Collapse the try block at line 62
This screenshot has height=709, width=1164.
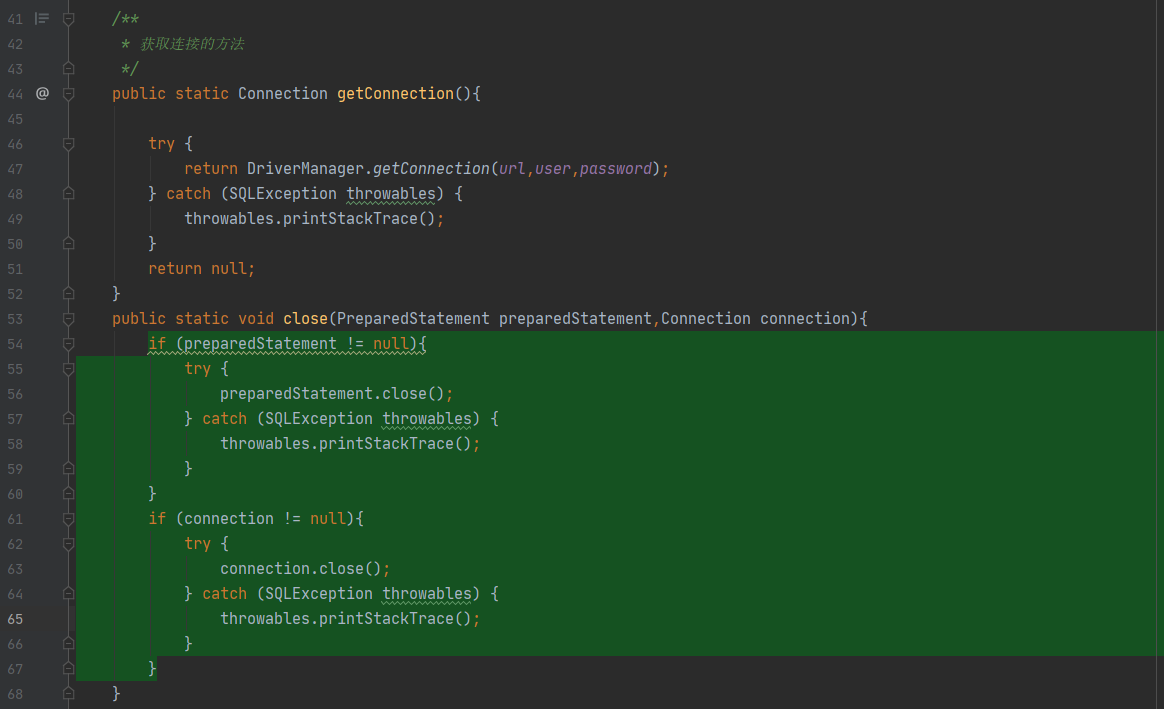pos(68,544)
